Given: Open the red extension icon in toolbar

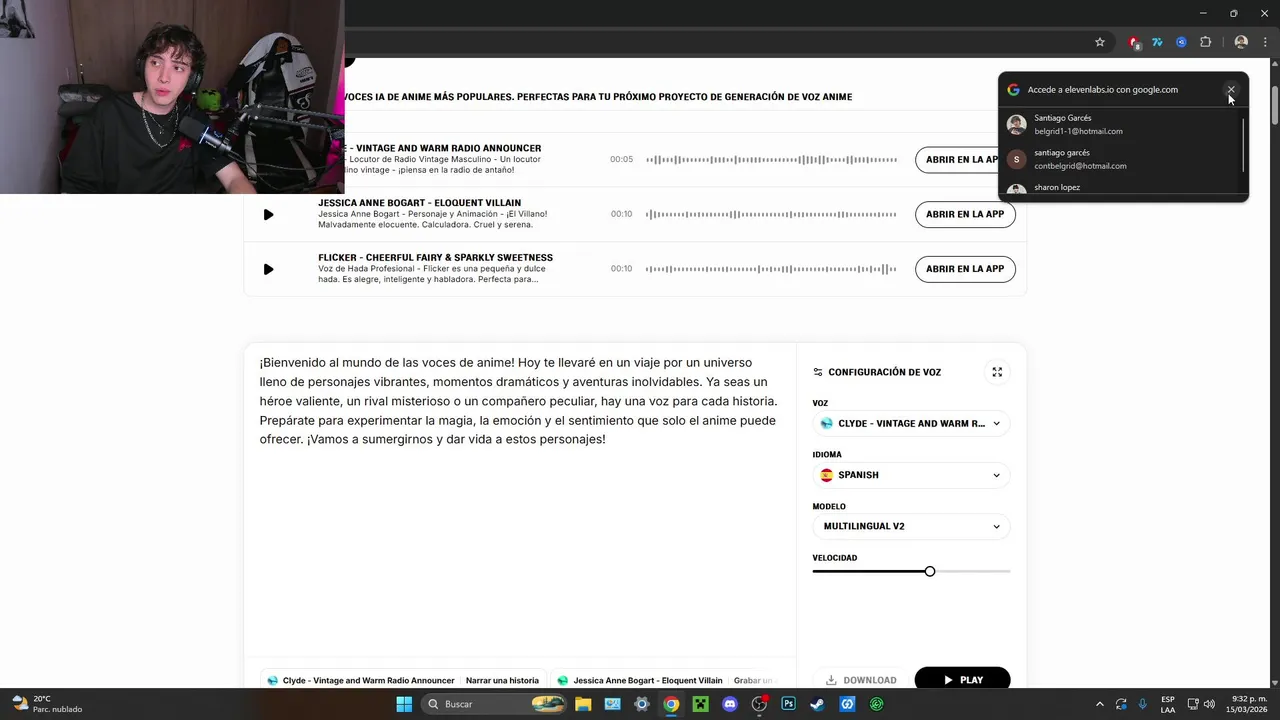Looking at the screenshot, I should click(1133, 42).
